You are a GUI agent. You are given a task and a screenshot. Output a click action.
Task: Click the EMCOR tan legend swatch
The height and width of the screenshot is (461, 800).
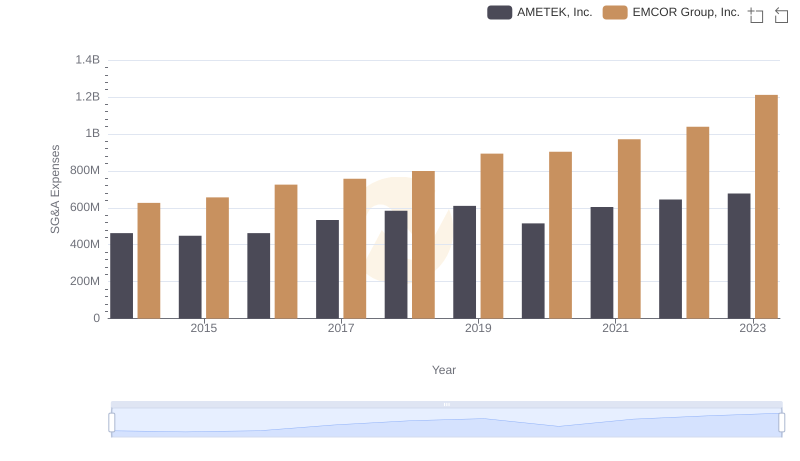pyautogui.click(x=615, y=12)
